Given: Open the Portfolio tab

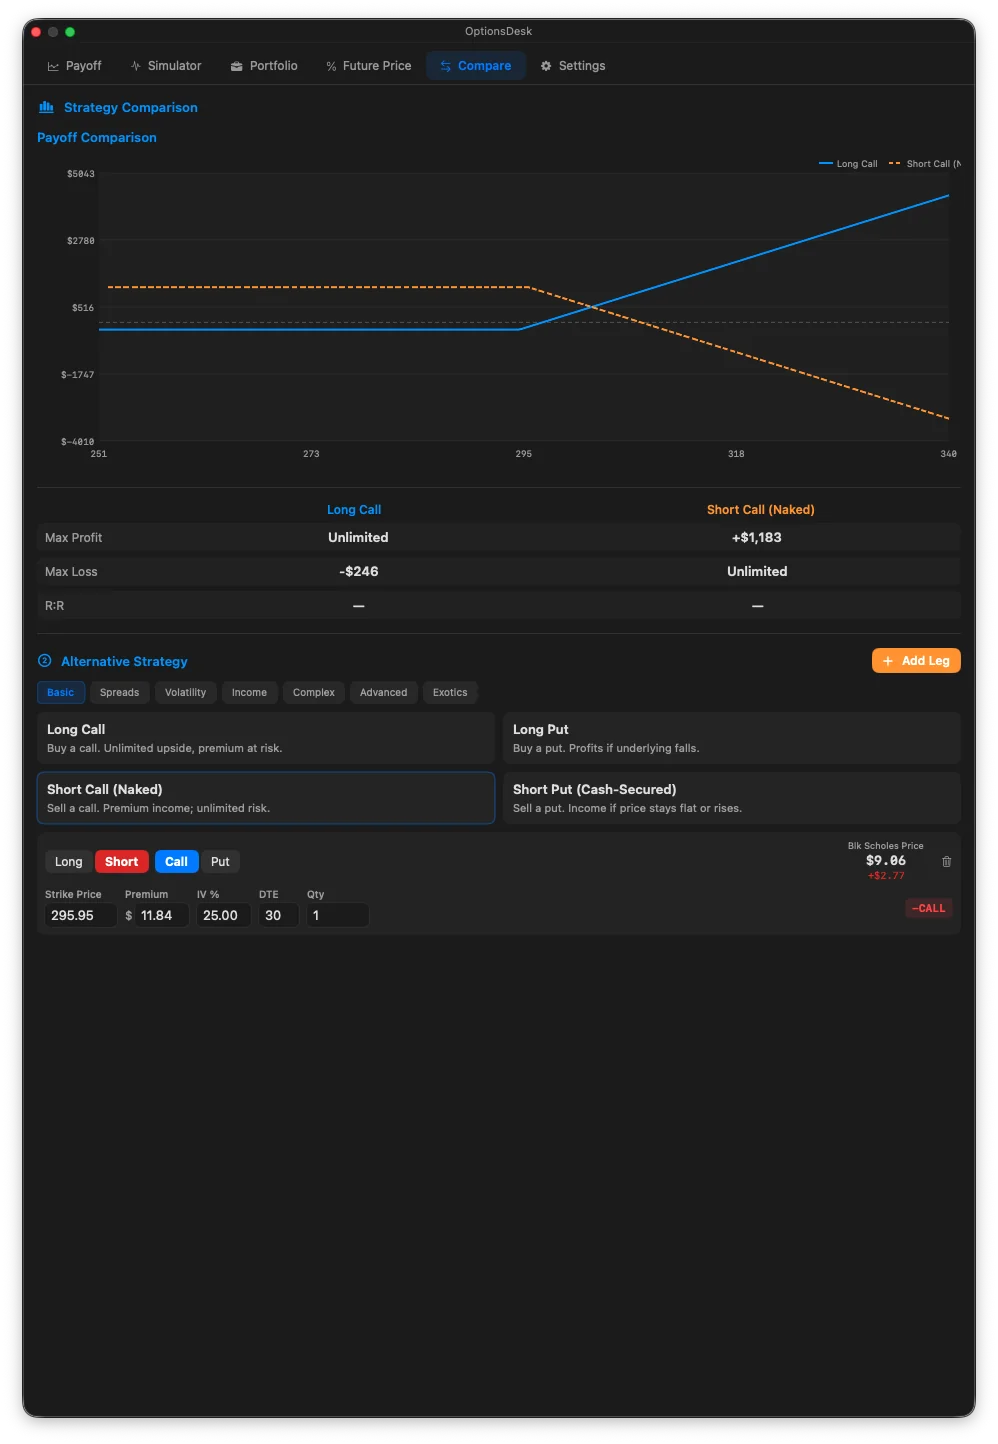Looking at the screenshot, I should coord(264,66).
